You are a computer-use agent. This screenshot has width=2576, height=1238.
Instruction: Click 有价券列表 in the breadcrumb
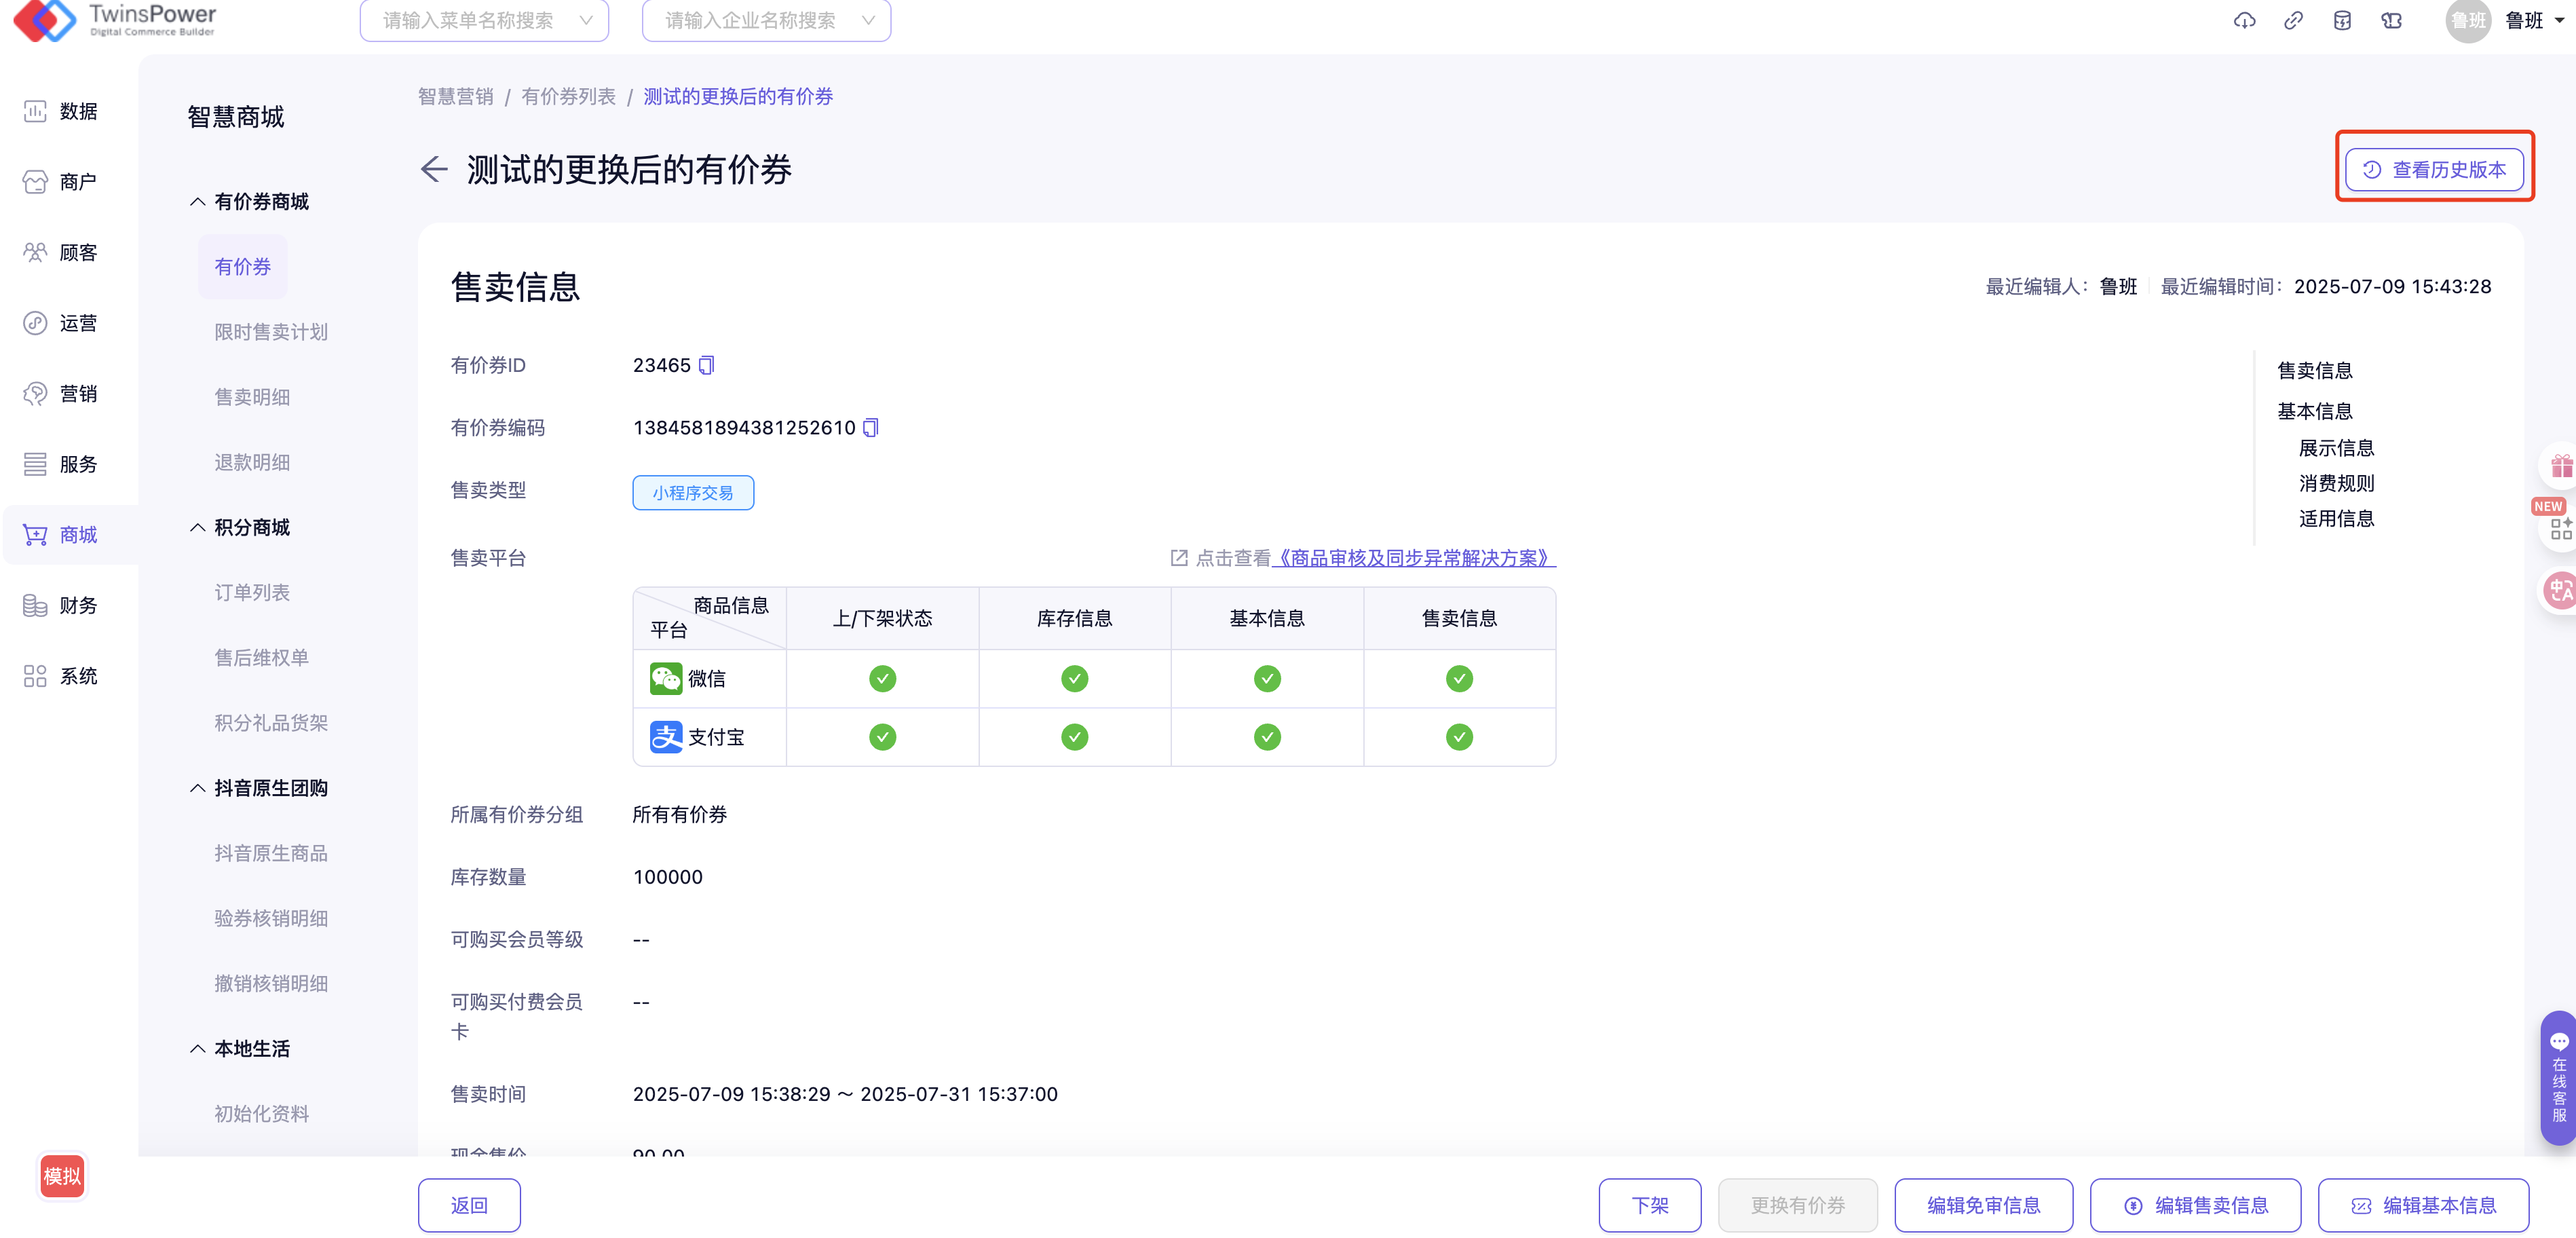tap(568, 96)
